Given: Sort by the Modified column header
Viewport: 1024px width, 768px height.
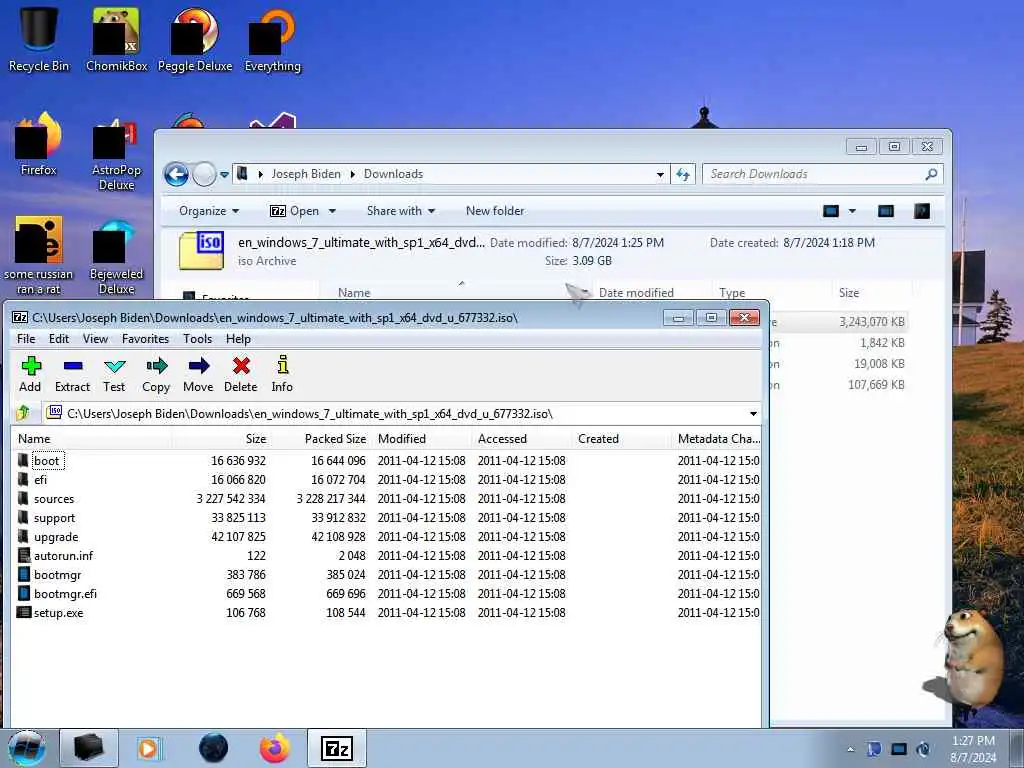Looking at the screenshot, I should (x=422, y=439).
